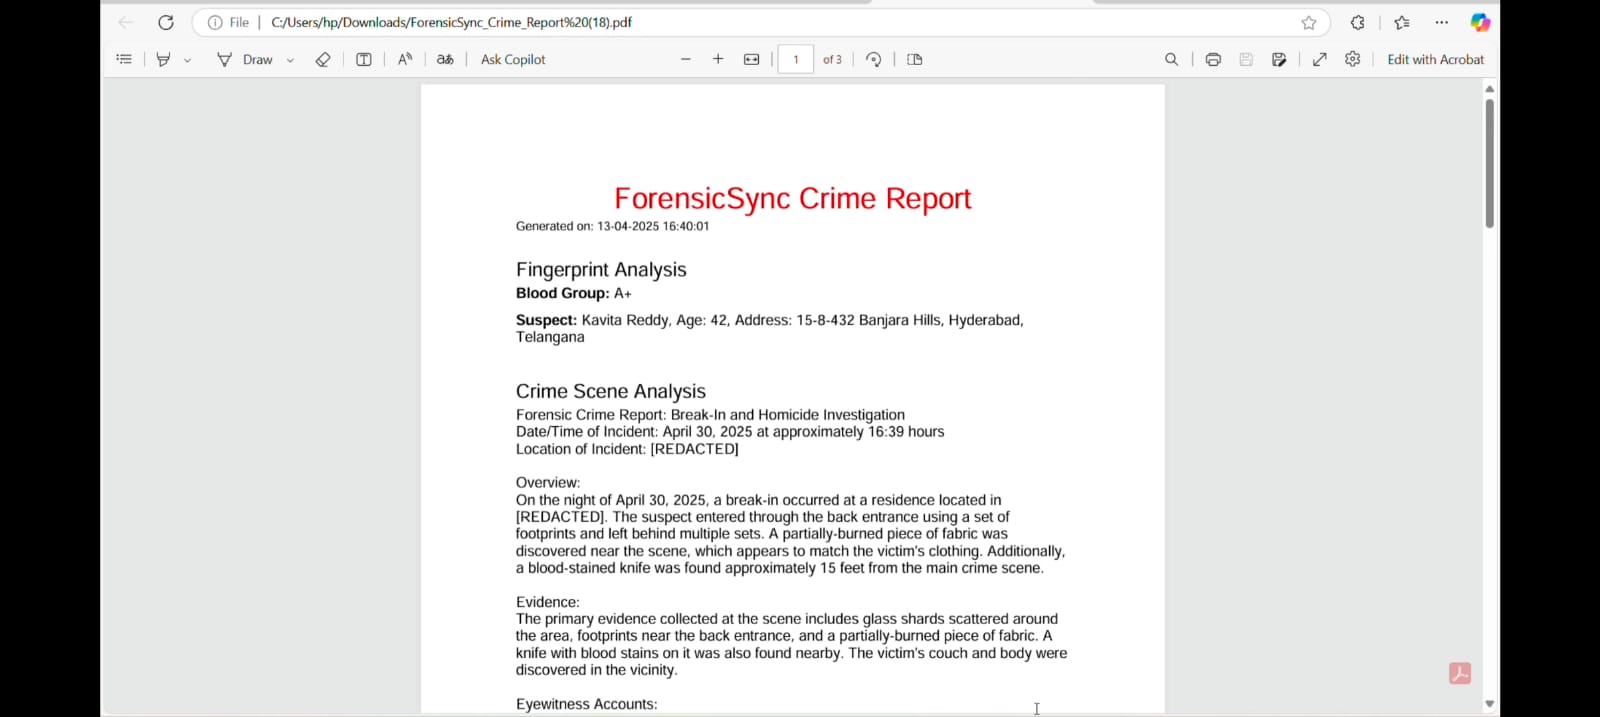1600x717 pixels.
Task: Click the floating Acrobat icon button
Action: pyautogui.click(x=1460, y=673)
